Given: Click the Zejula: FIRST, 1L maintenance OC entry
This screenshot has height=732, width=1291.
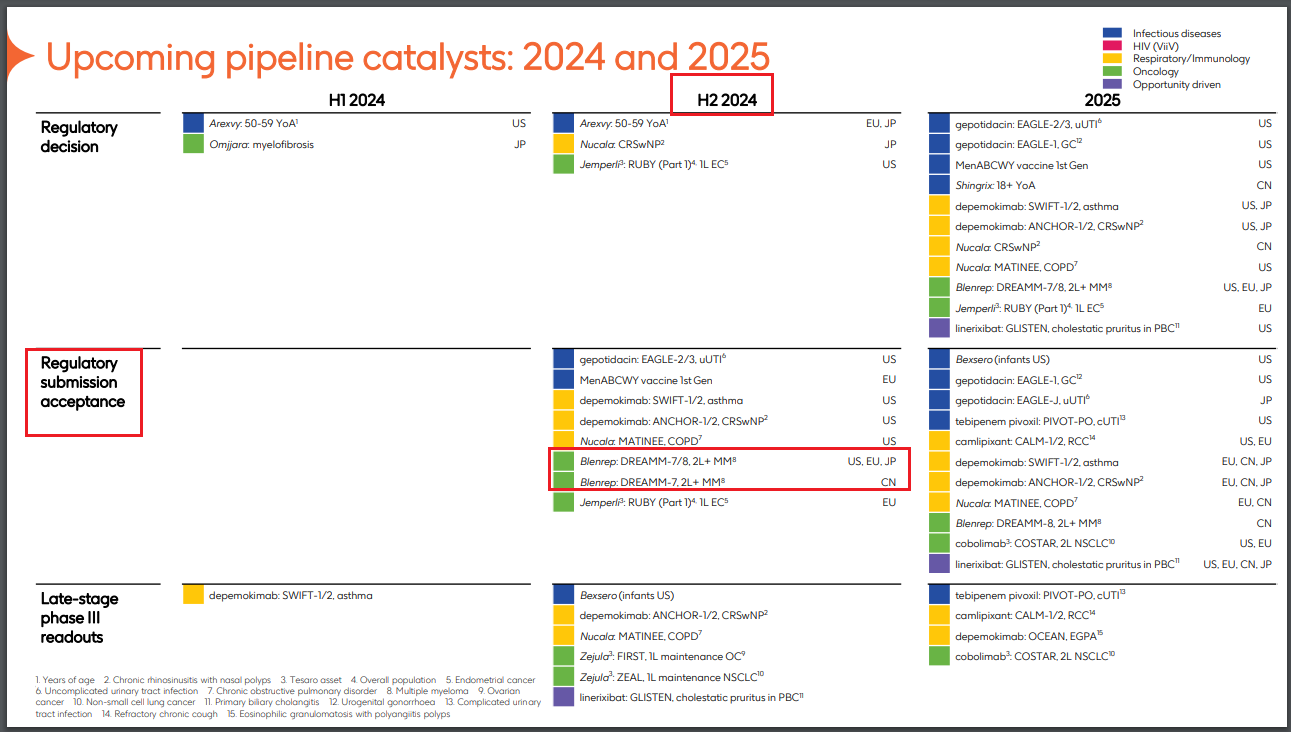Looking at the screenshot, I should click(663, 656).
